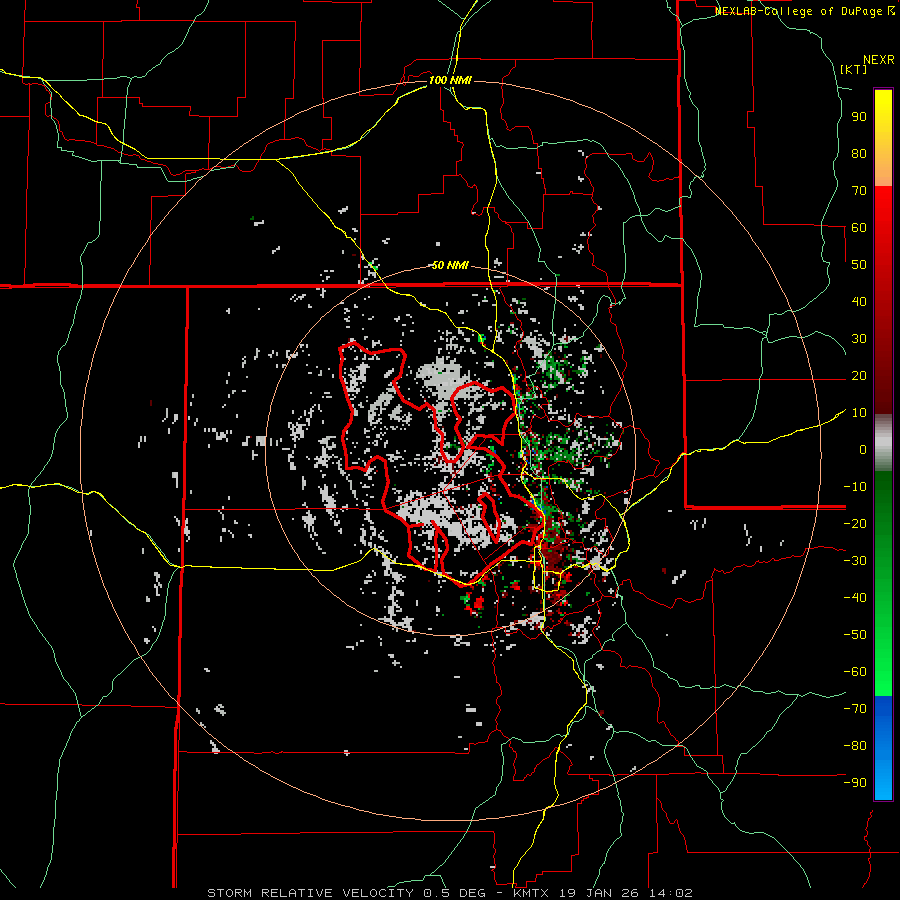900x900 pixels.
Task: Click the -90 label on the velocity scale
Action: coord(855,783)
